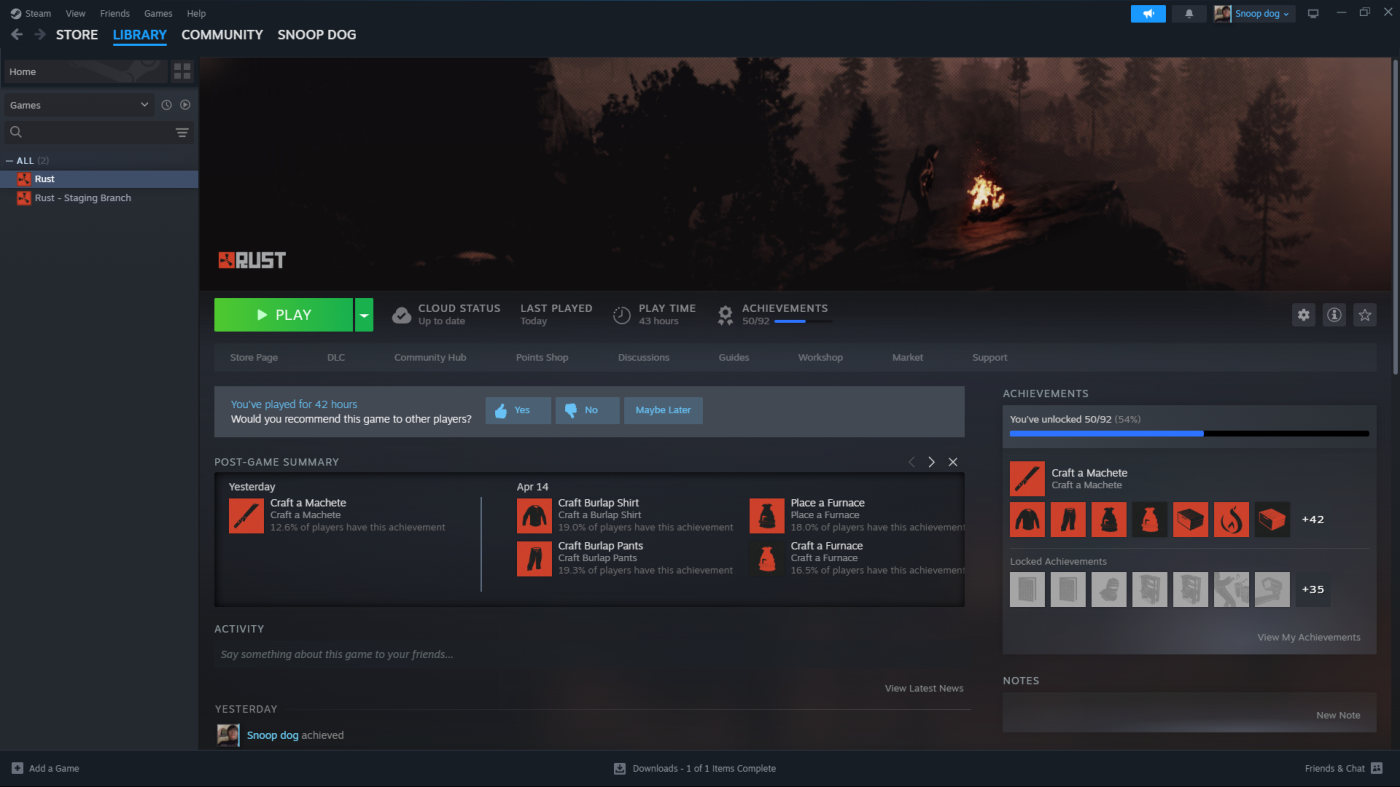Open the Play button options dropdown arrow
This screenshot has height=787, width=1400.
(x=364, y=315)
